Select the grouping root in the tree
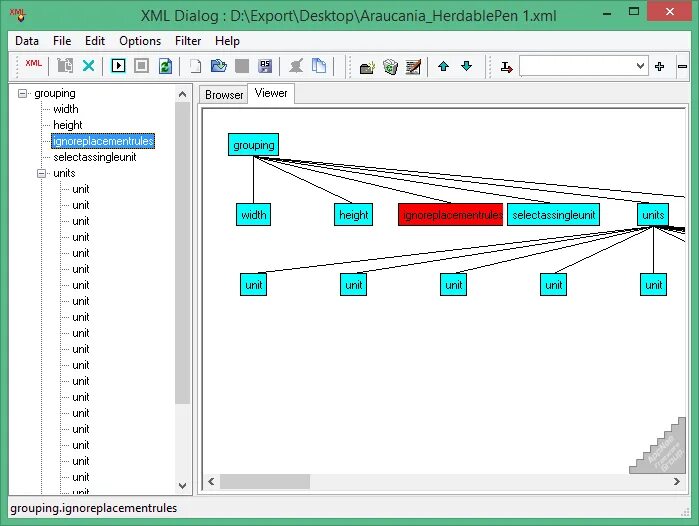 [55, 93]
